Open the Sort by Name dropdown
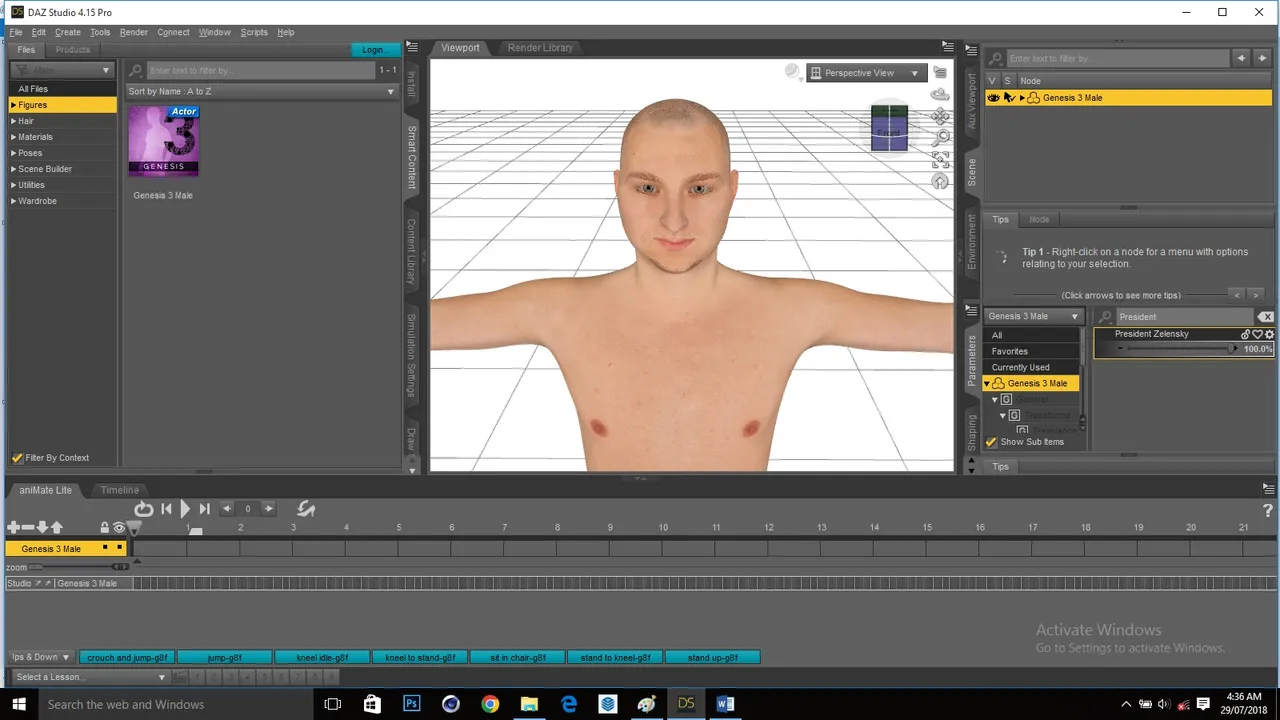1280x720 pixels. (262, 91)
